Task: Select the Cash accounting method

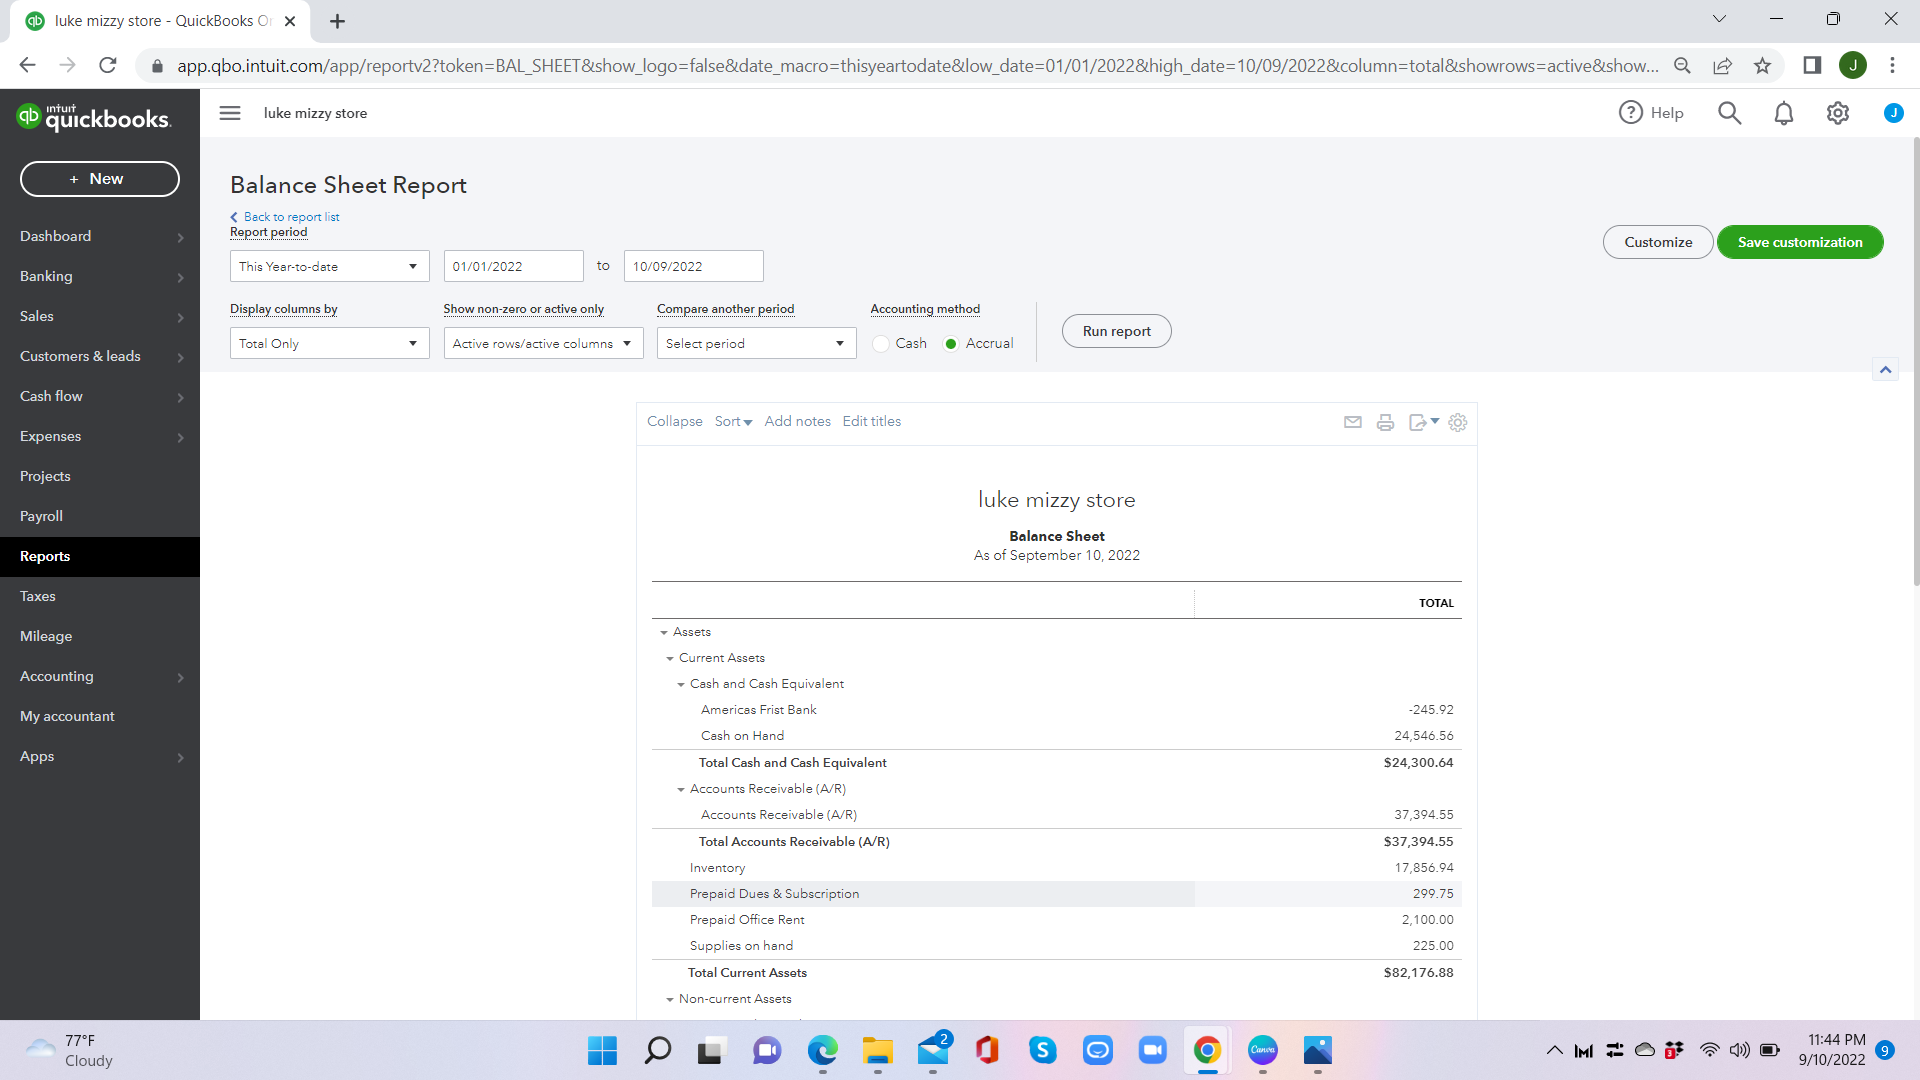Action: click(881, 343)
